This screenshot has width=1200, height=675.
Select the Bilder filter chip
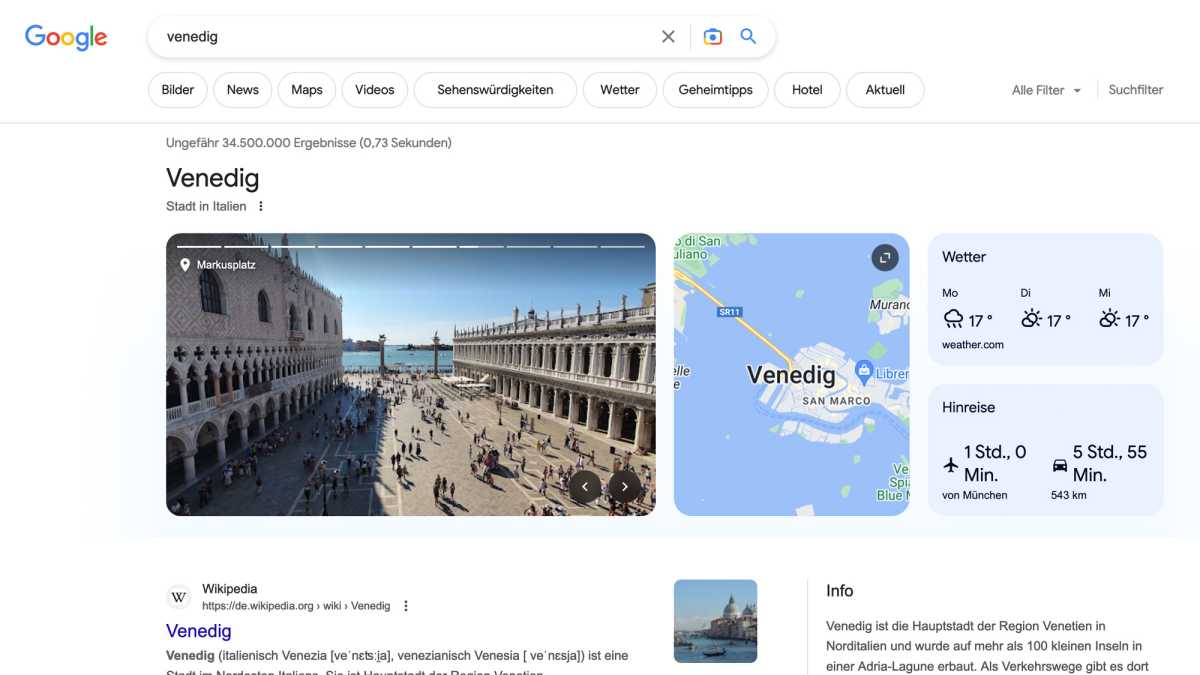point(178,90)
